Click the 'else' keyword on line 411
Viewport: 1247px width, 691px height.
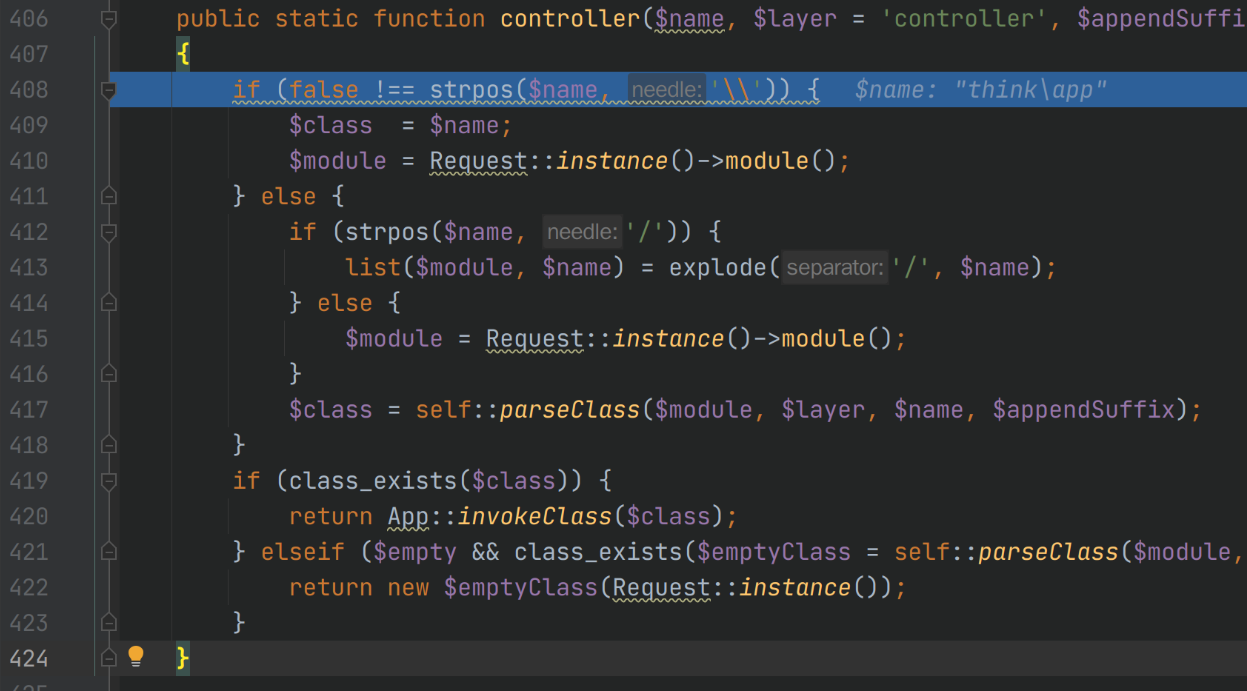click(x=289, y=196)
